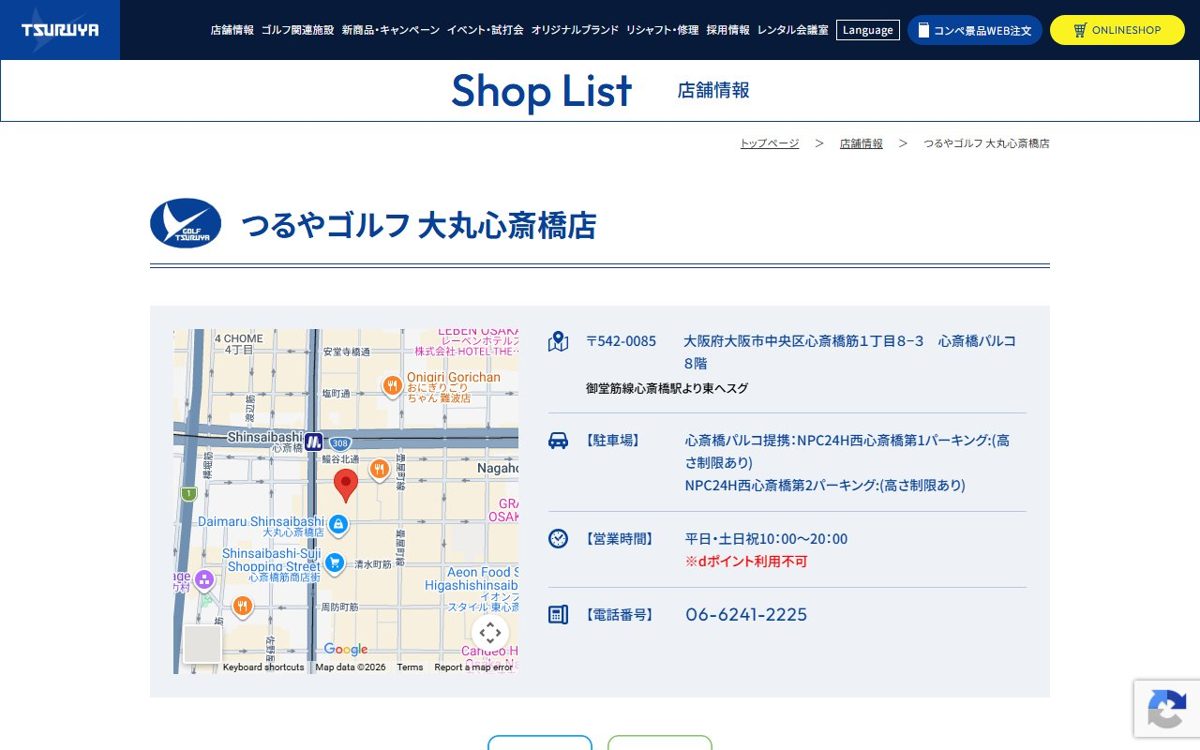Click the 平日・土日祝10:00〜20:00 hours text

766,539
